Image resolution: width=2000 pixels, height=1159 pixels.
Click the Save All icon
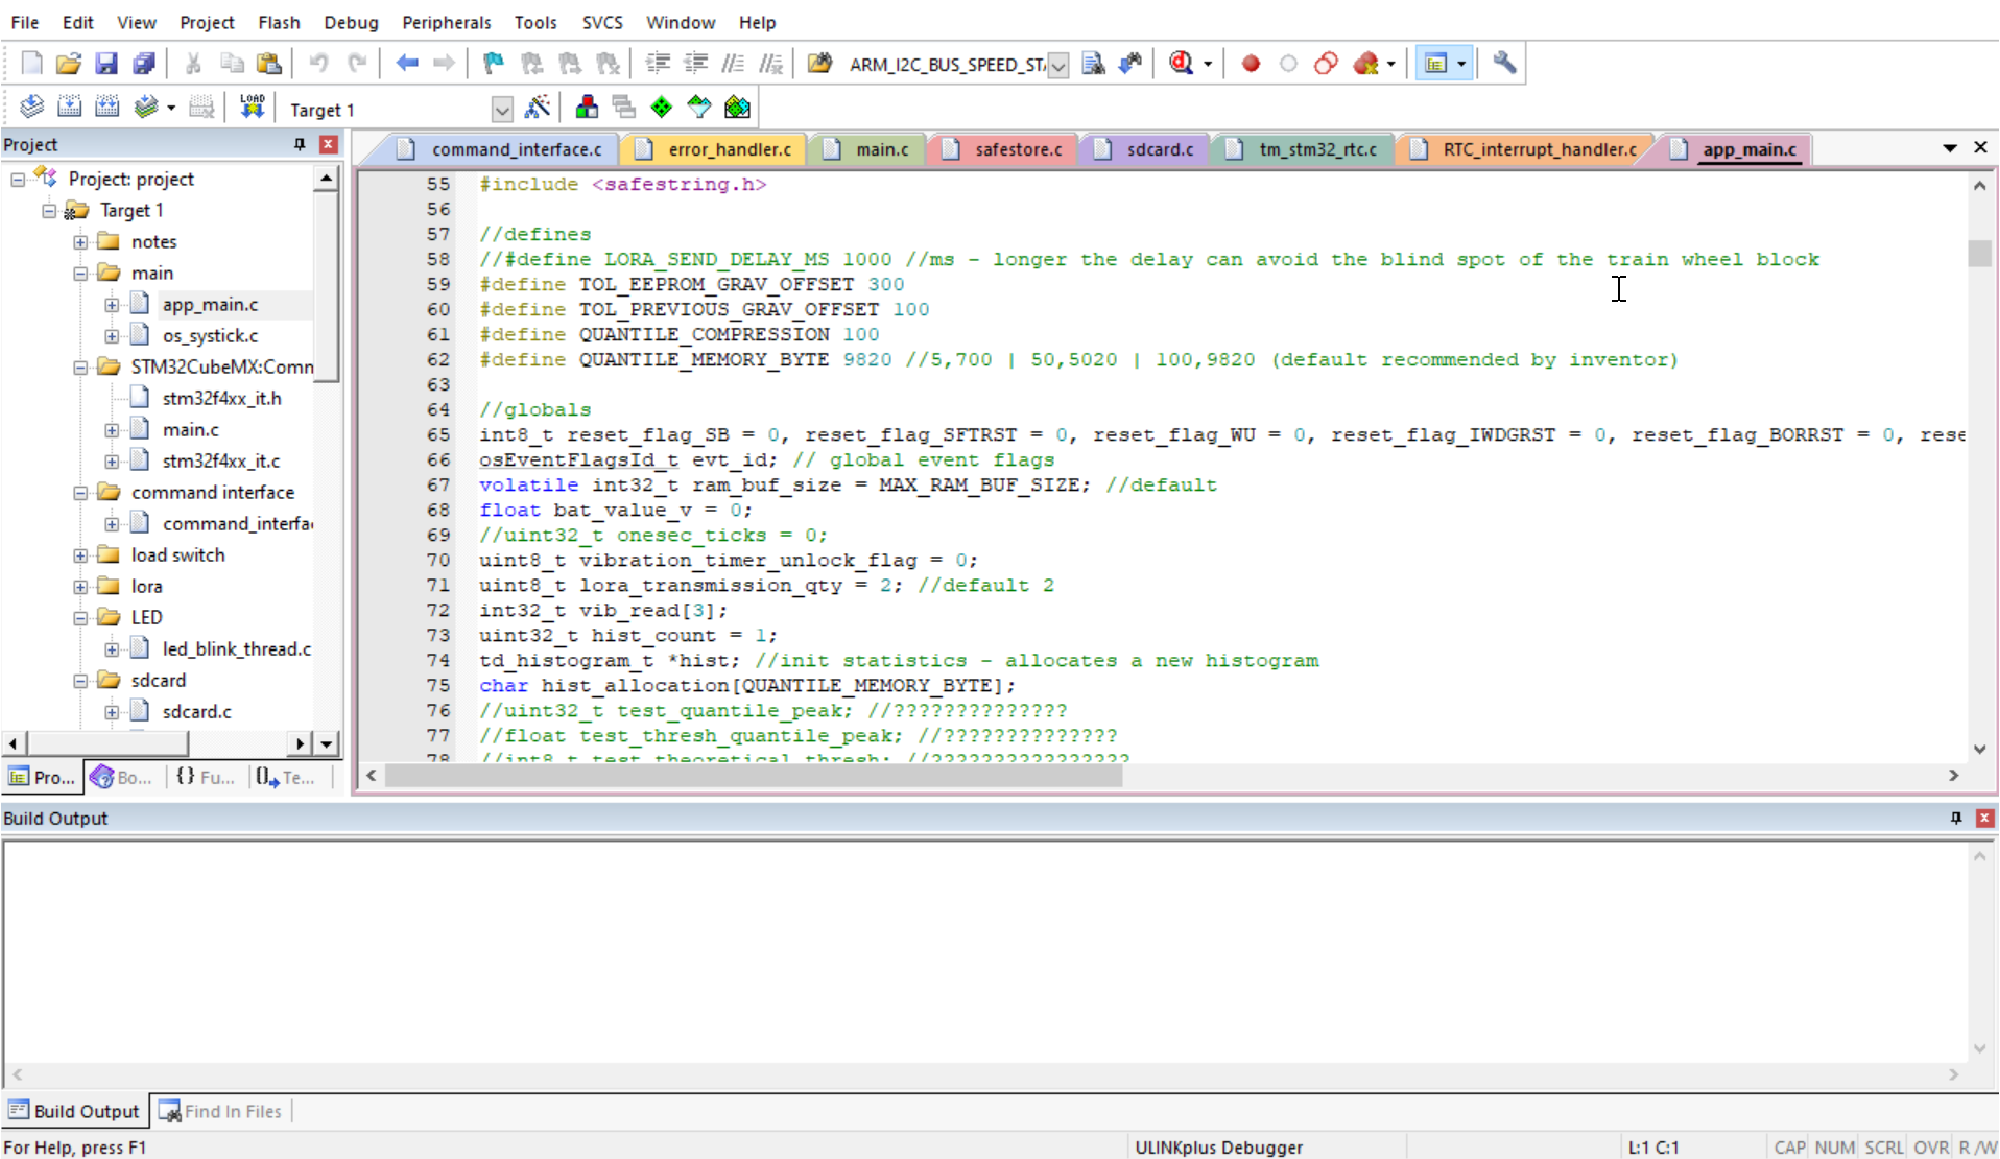pyautogui.click(x=144, y=63)
